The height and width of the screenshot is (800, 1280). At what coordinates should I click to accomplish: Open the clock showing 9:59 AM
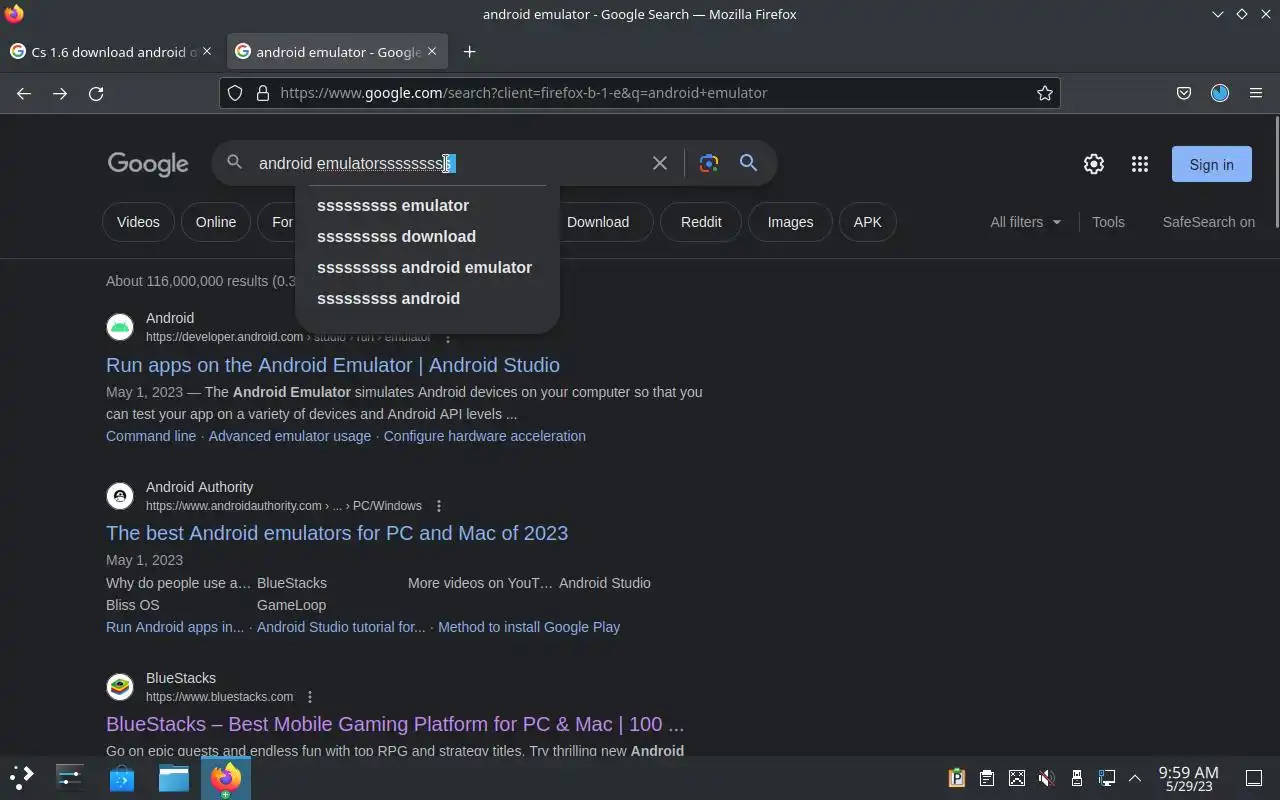1188,778
